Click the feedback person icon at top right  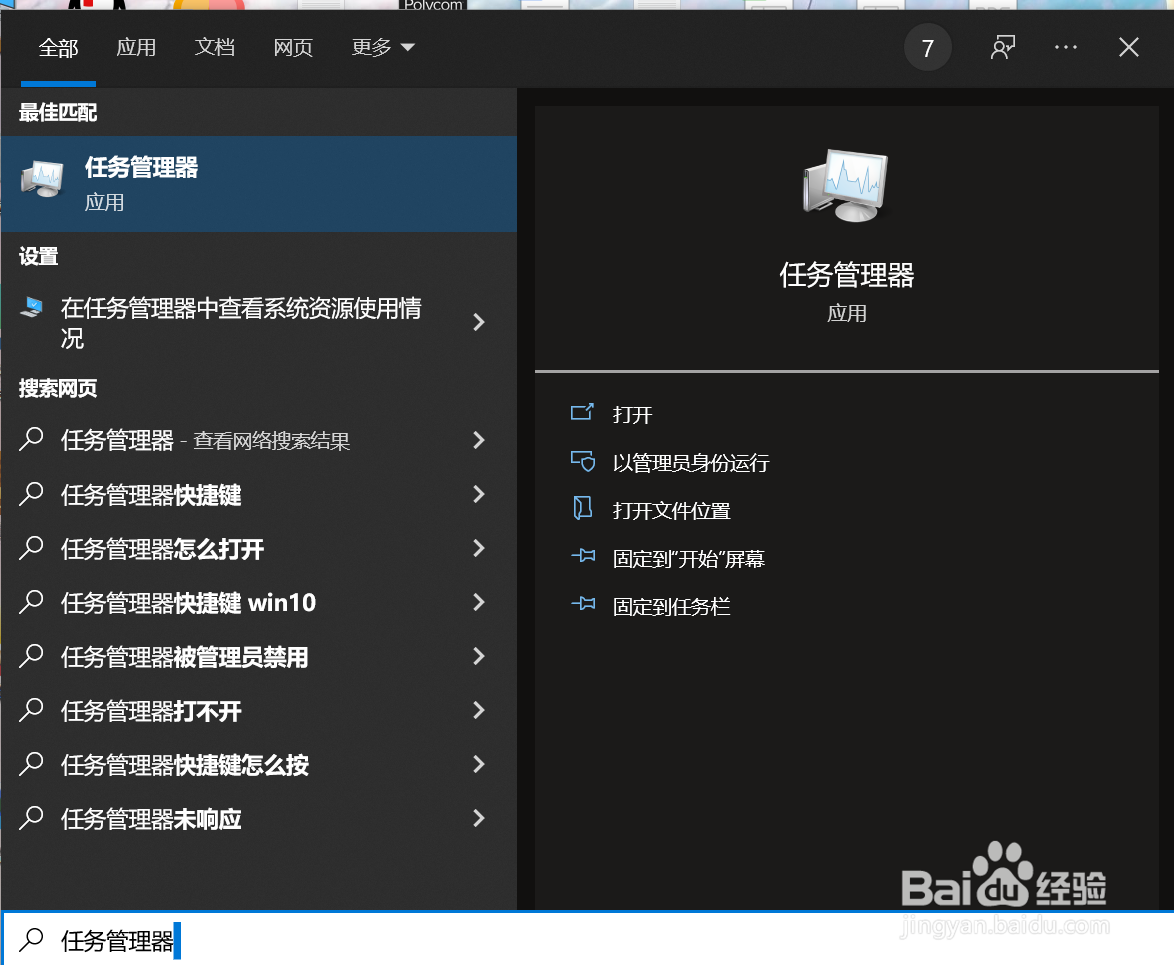click(1003, 47)
